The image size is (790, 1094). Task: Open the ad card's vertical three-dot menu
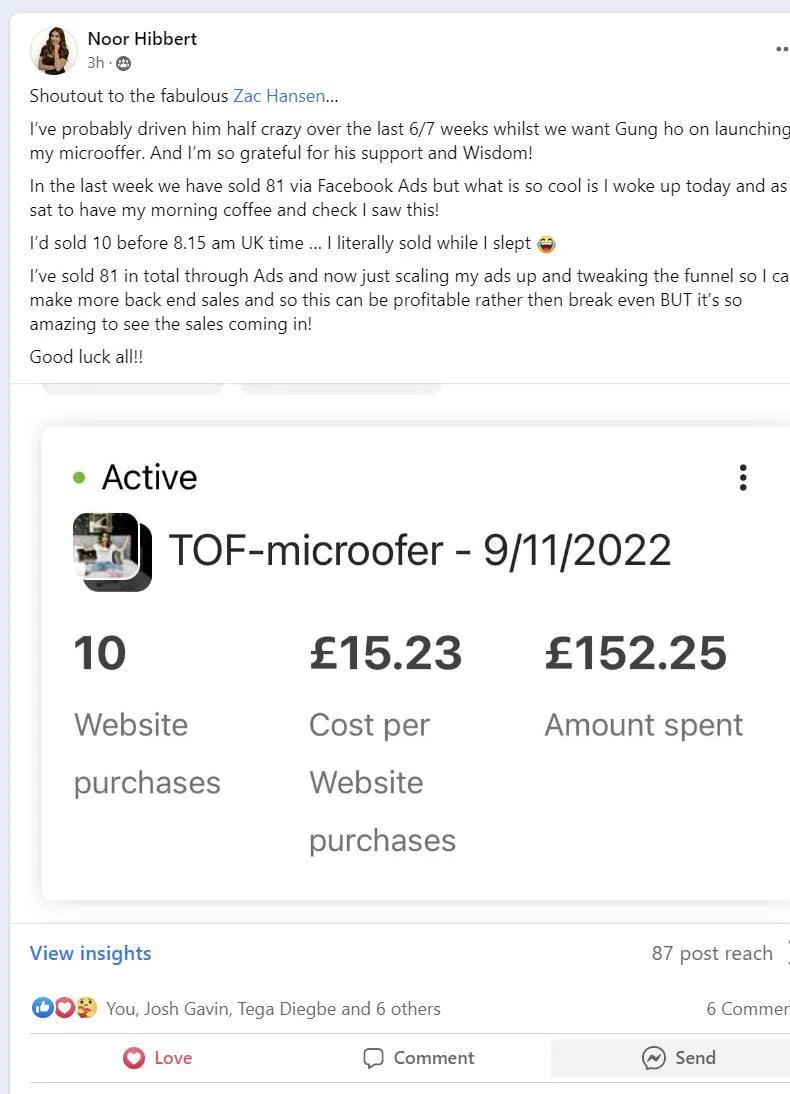[742, 477]
